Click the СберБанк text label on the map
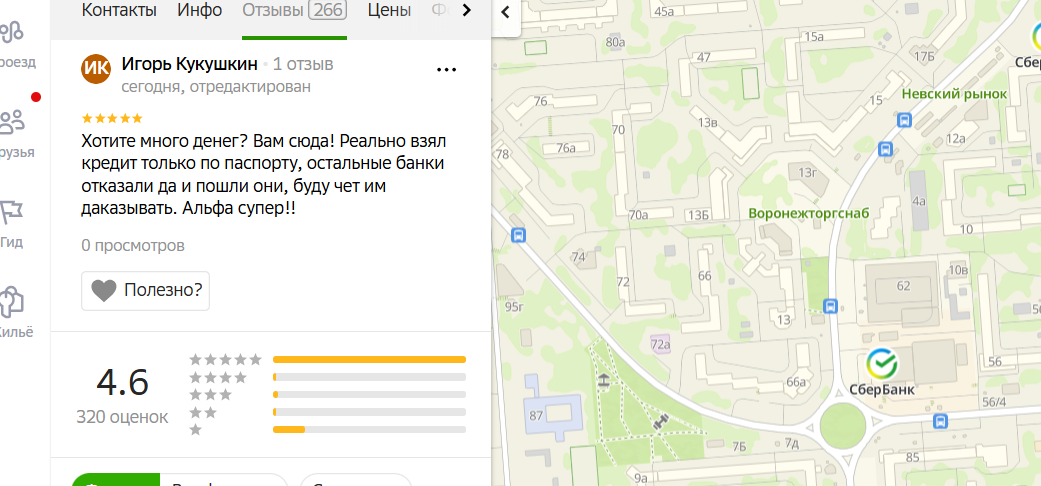Screen dimensions: 1041x486 pyautogui.click(x=882, y=390)
